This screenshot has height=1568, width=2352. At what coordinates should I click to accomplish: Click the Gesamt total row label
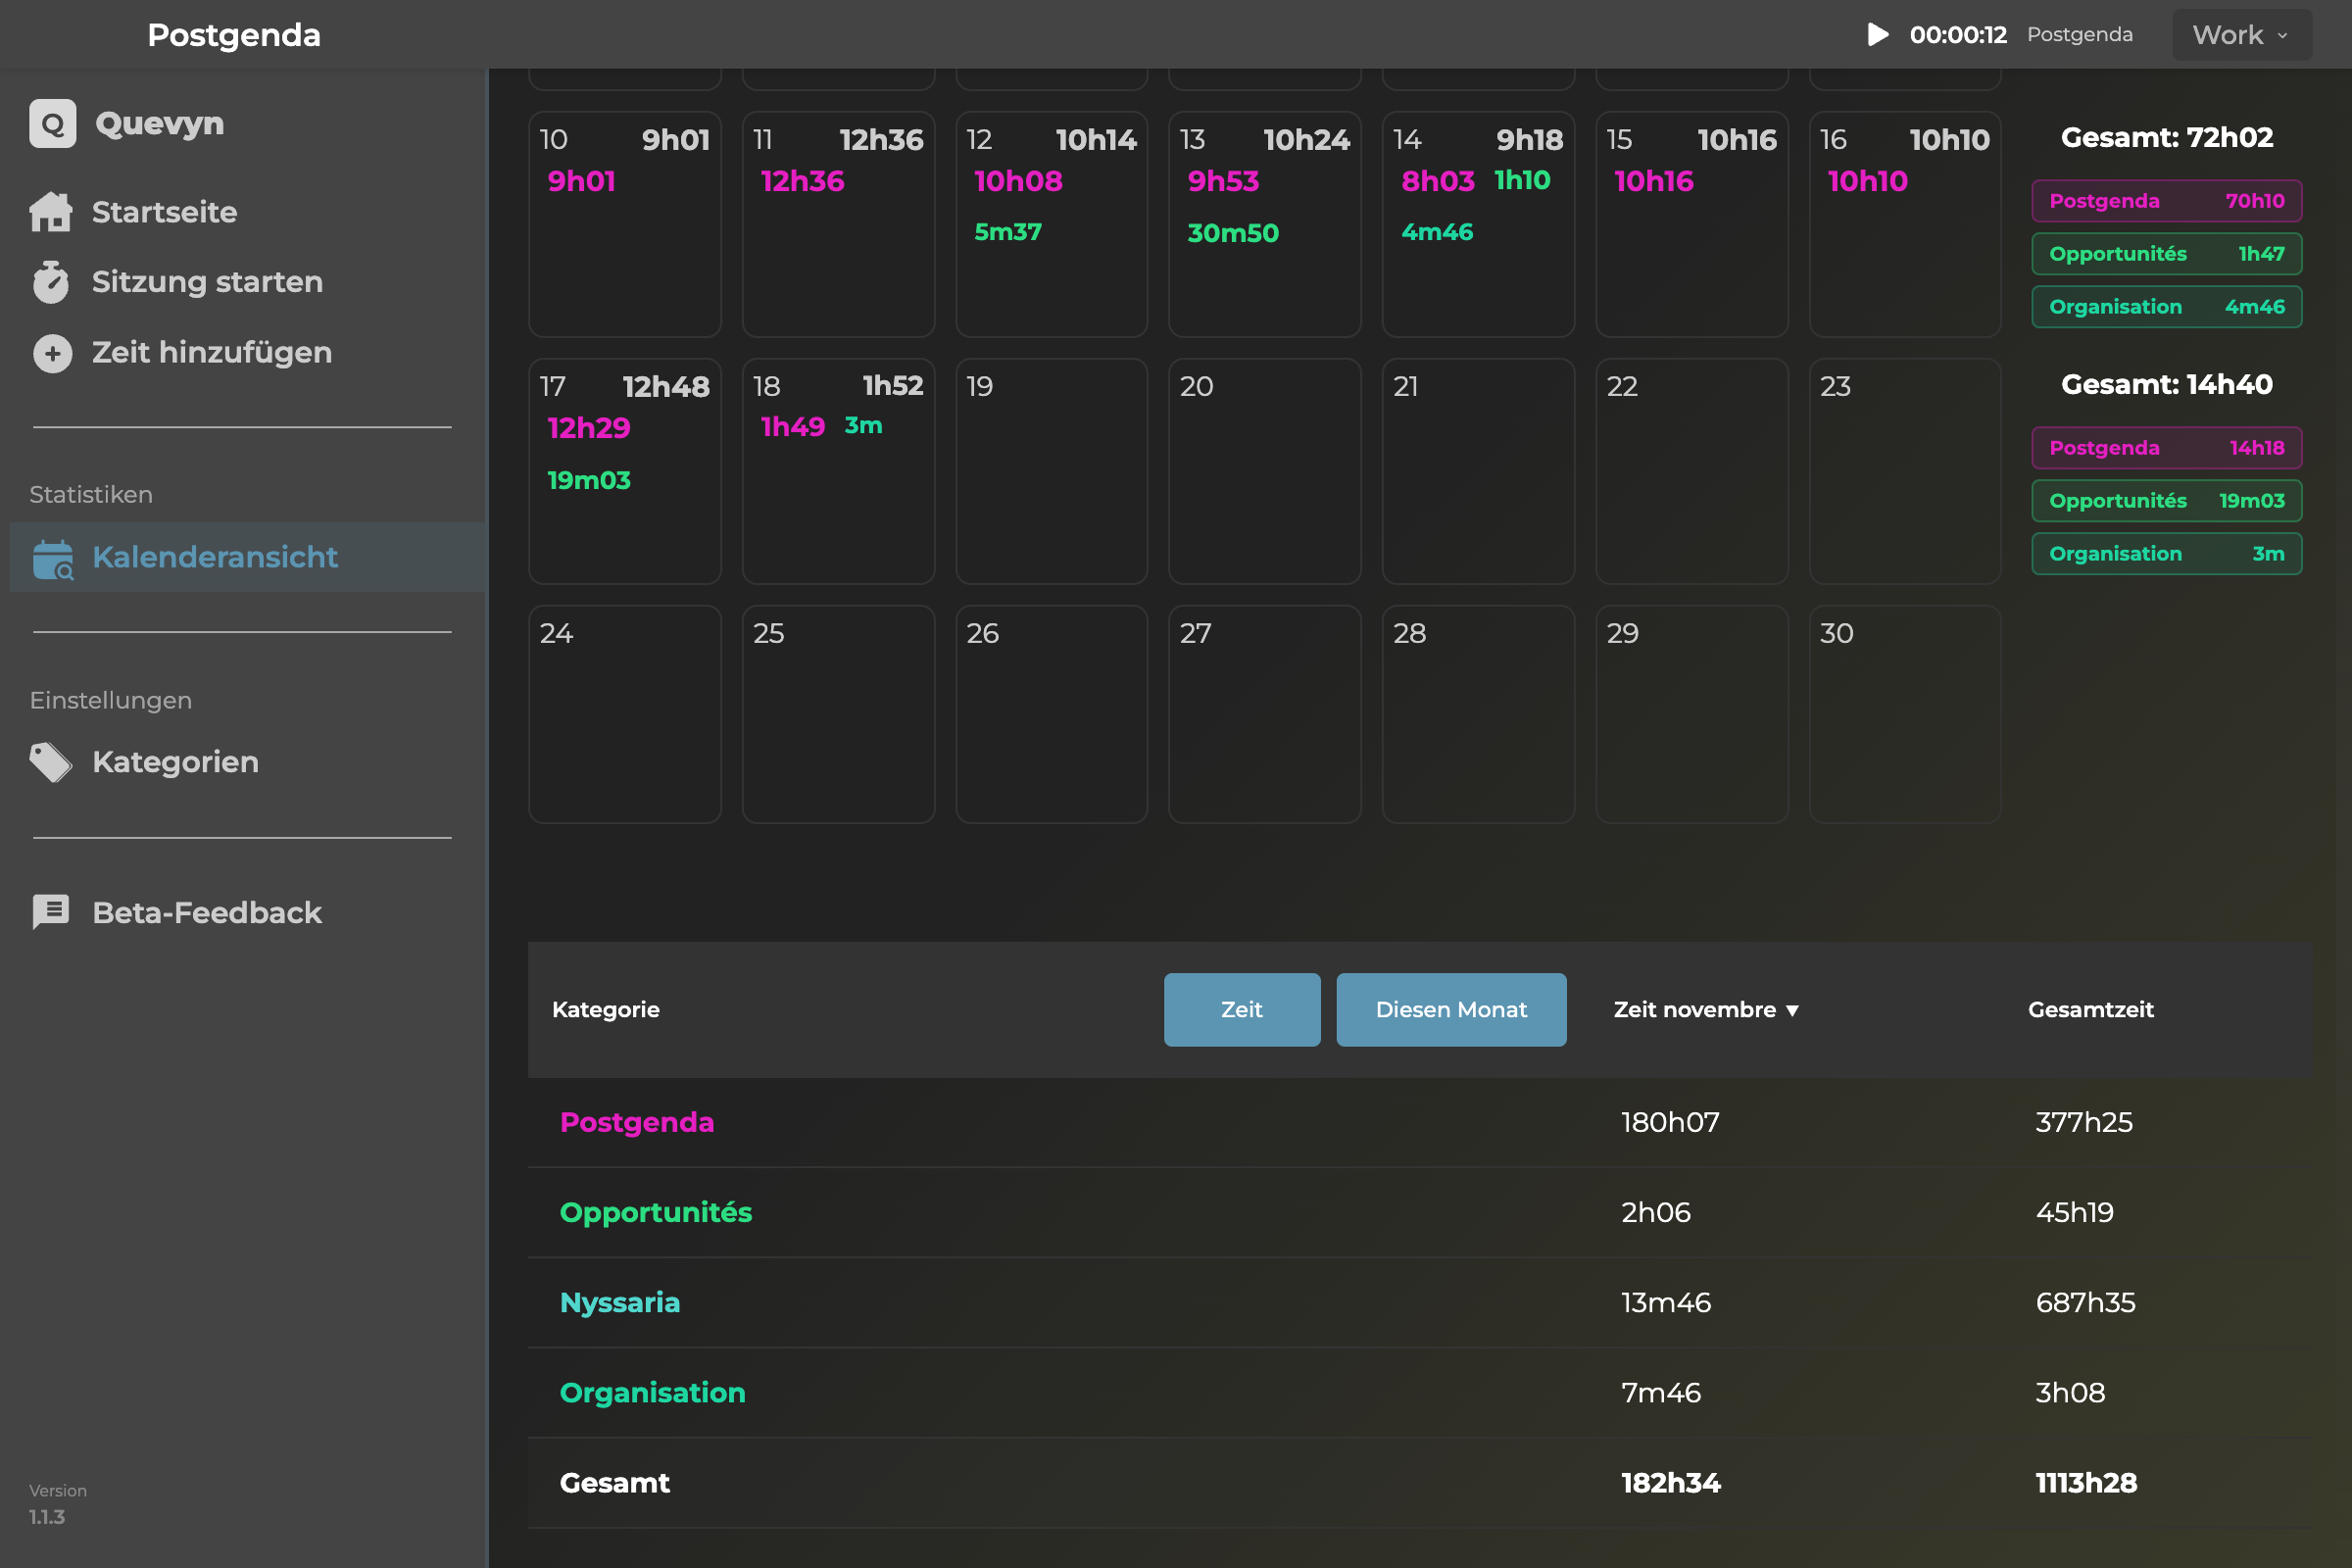615,1483
